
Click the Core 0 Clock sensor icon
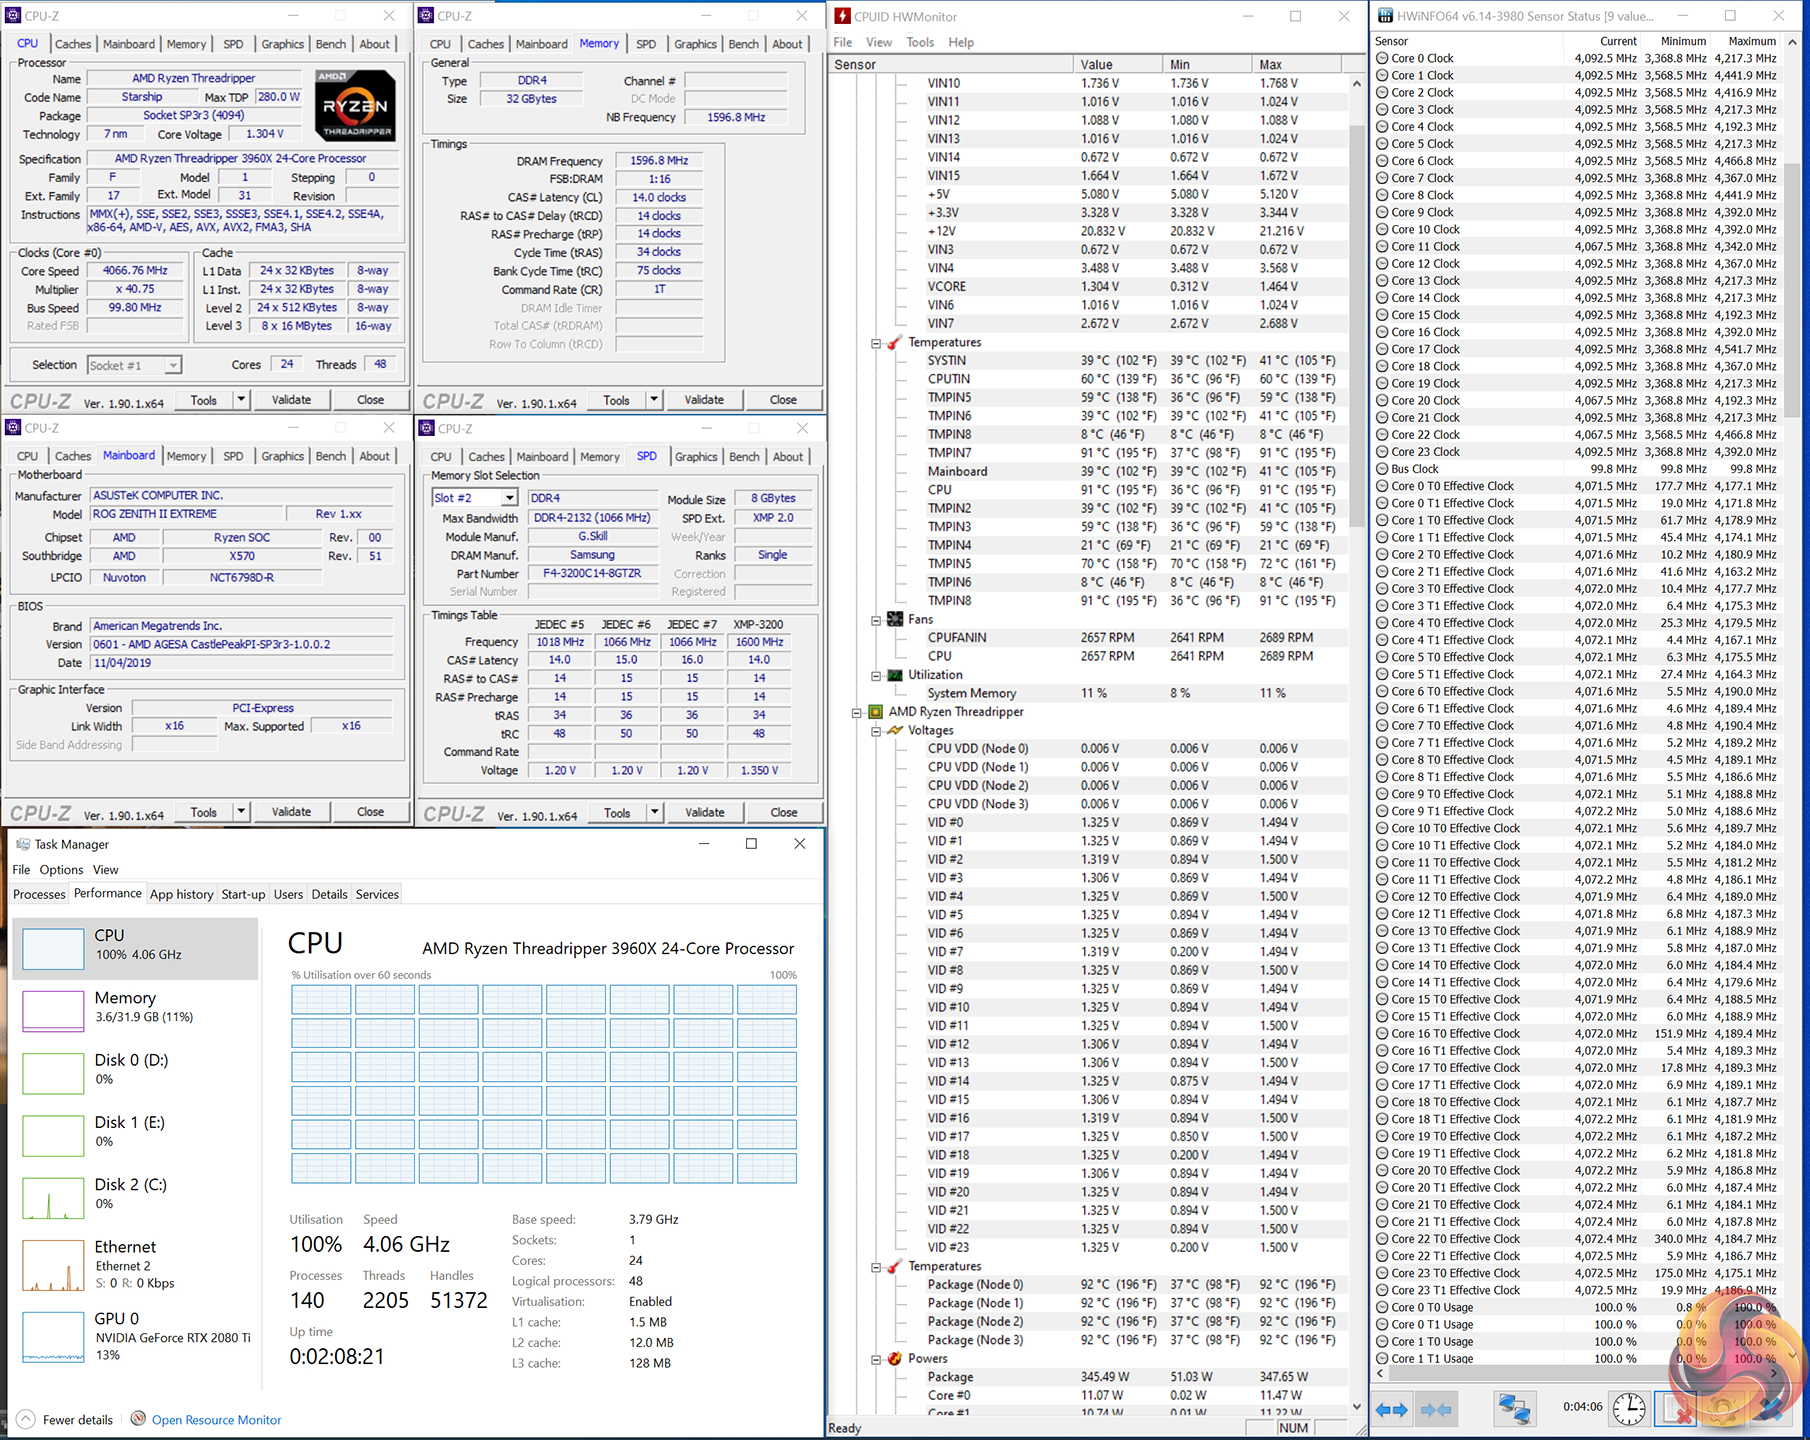pos(1383,59)
